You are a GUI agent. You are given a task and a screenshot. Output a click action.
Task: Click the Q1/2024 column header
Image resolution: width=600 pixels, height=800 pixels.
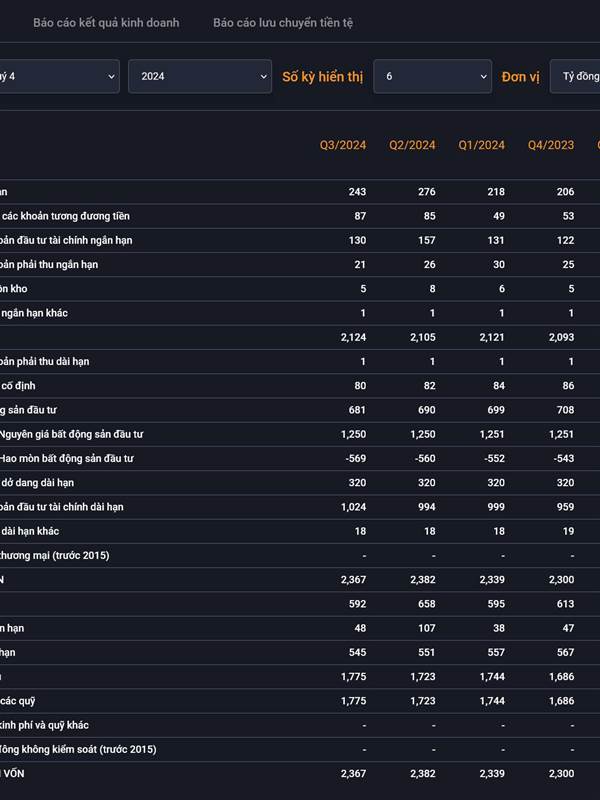(x=482, y=145)
